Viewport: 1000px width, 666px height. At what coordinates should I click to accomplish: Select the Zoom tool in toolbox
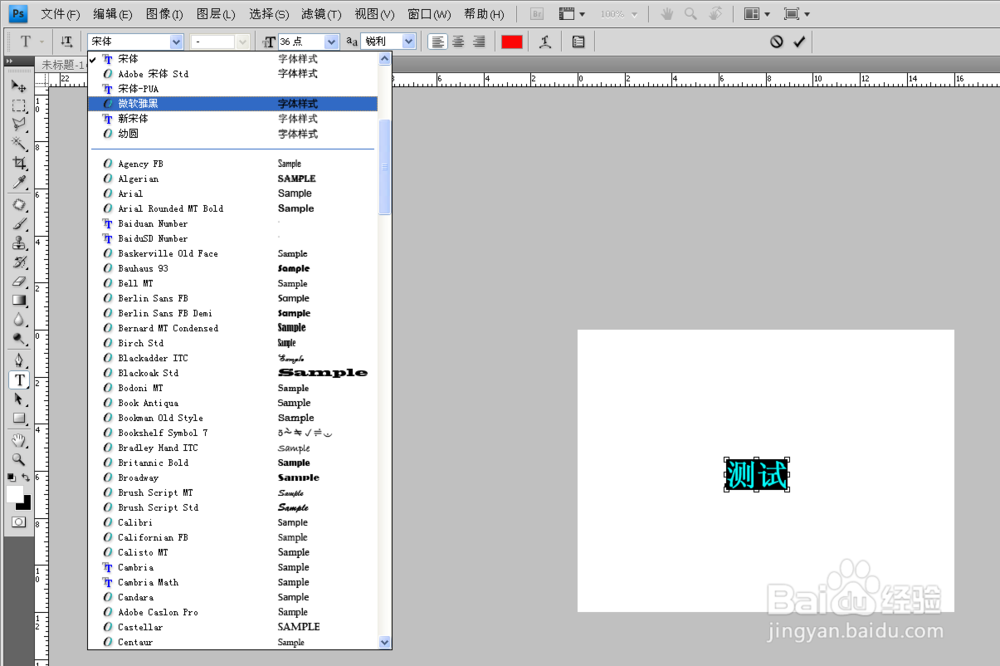18,459
